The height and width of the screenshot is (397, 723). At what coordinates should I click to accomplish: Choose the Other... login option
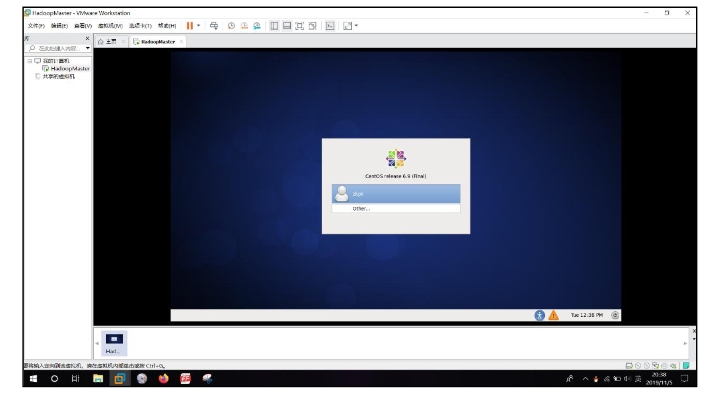click(396, 209)
